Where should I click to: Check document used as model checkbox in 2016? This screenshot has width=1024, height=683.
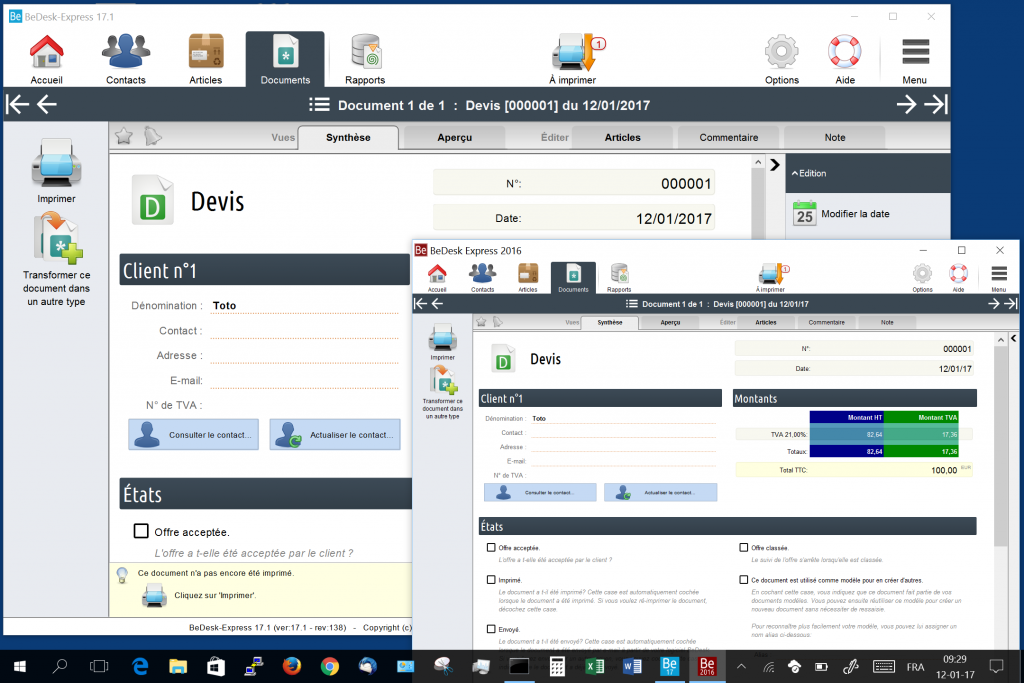click(743, 580)
